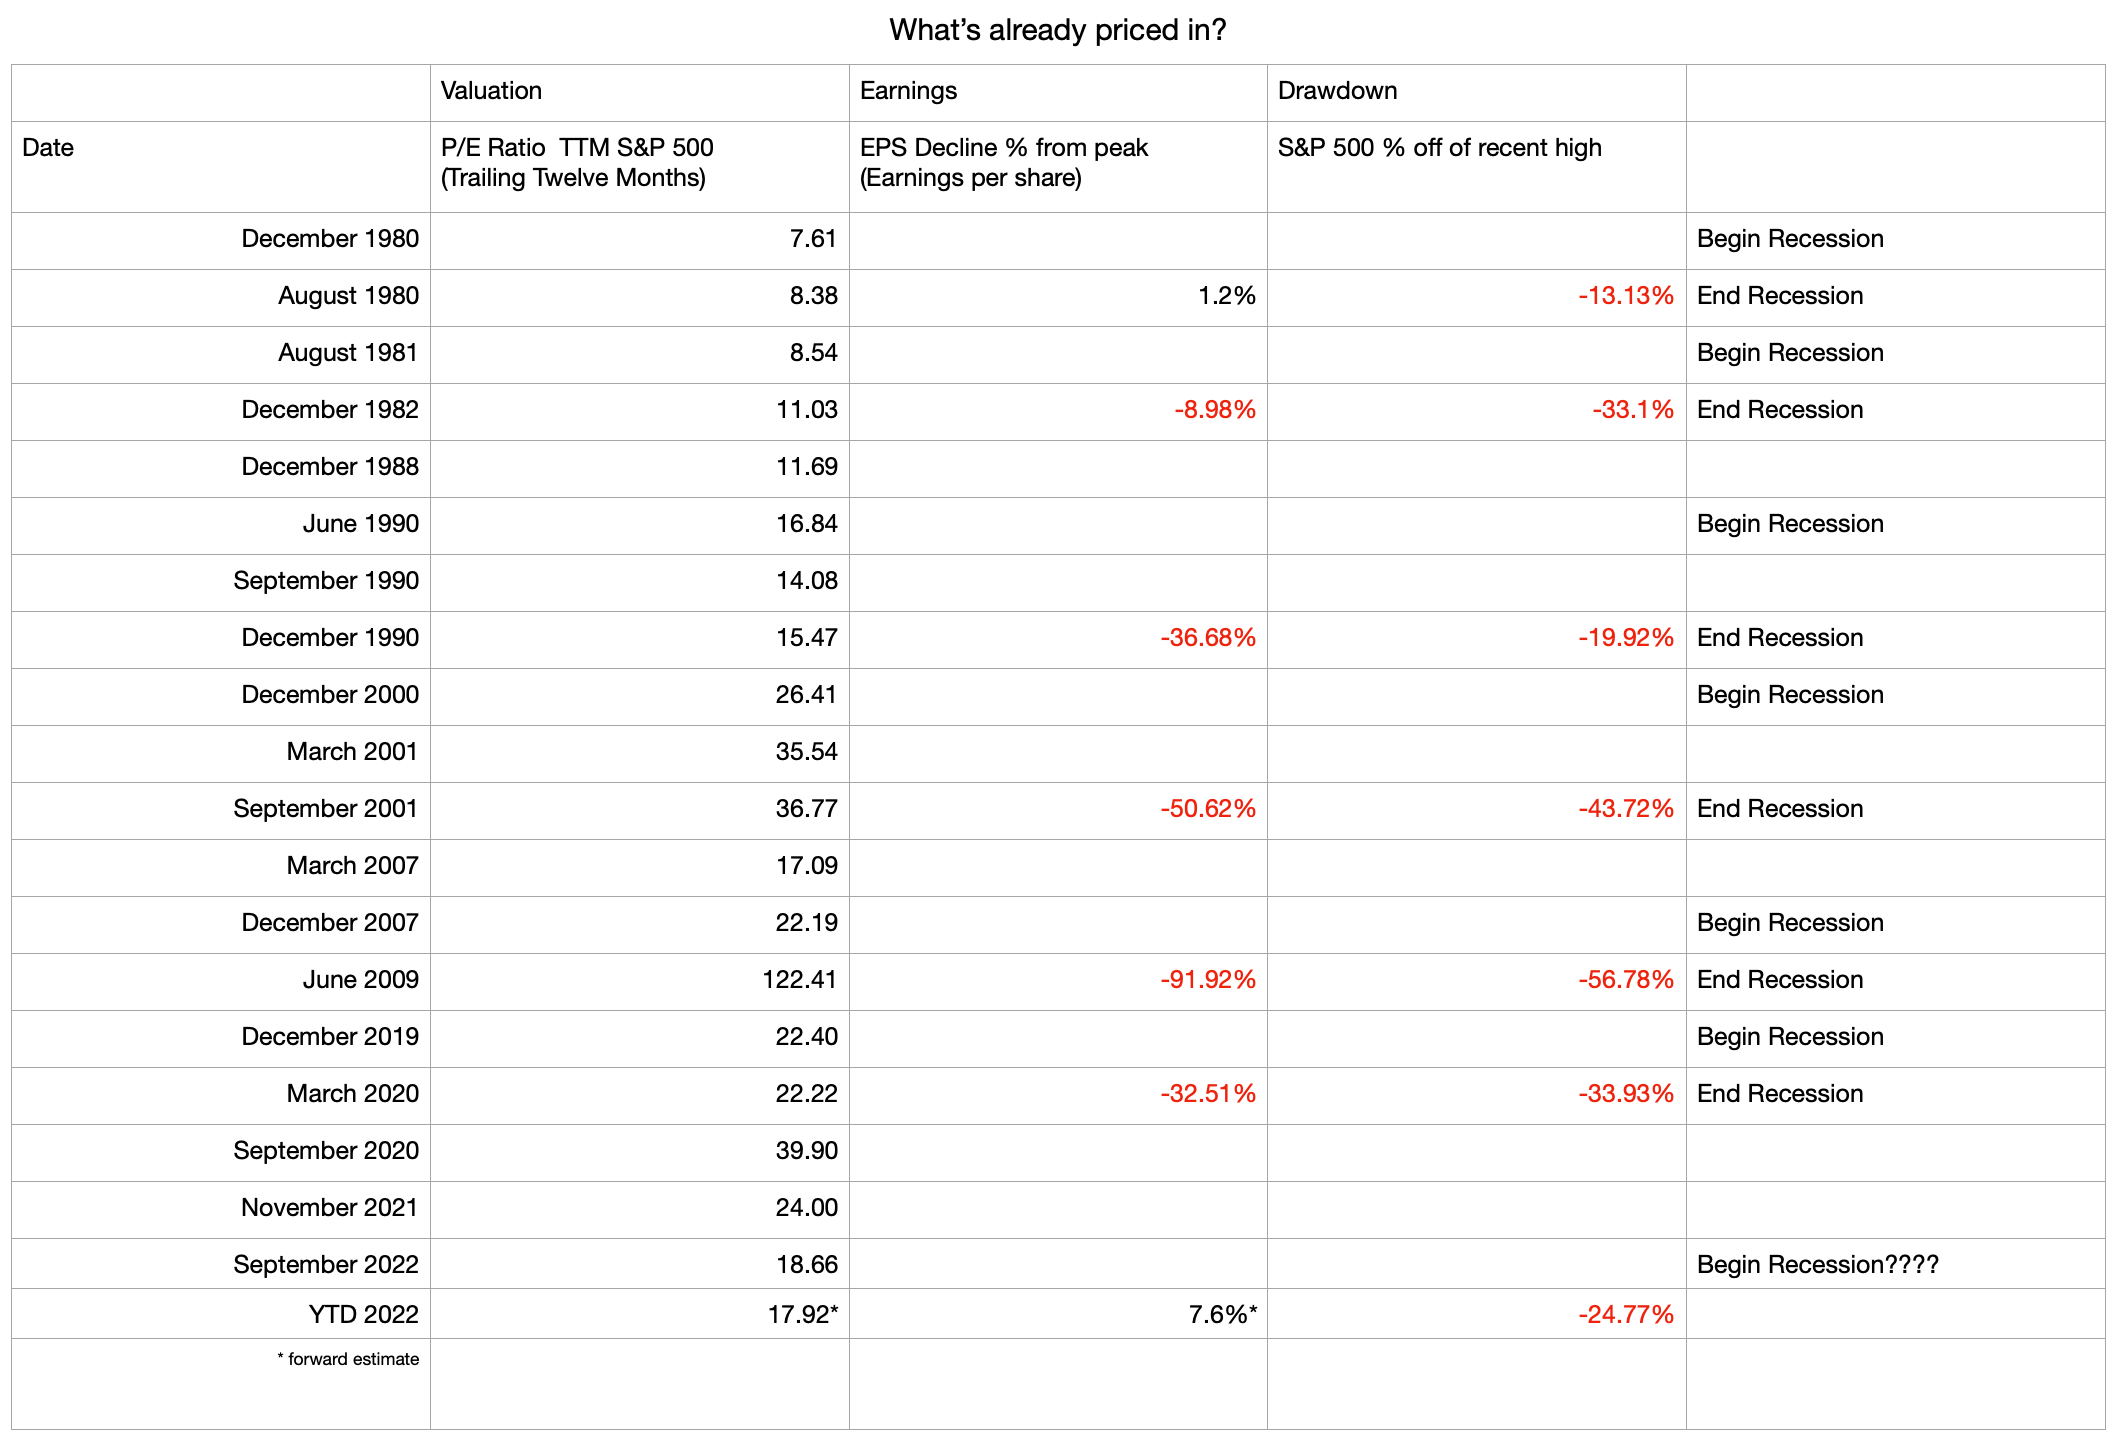
Task: Click the 39.90 P/E value for September 2020
Action: (806, 1151)
